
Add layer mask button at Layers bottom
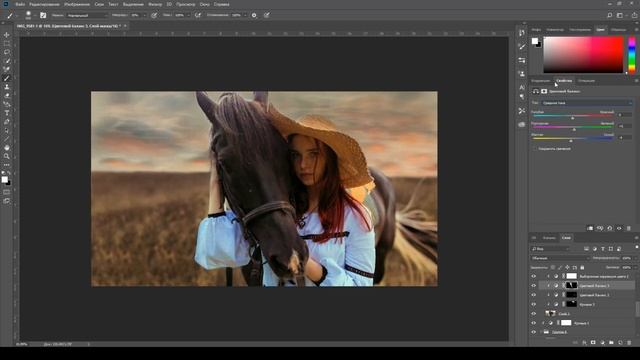pyautogui.click(x=593, y=342)
